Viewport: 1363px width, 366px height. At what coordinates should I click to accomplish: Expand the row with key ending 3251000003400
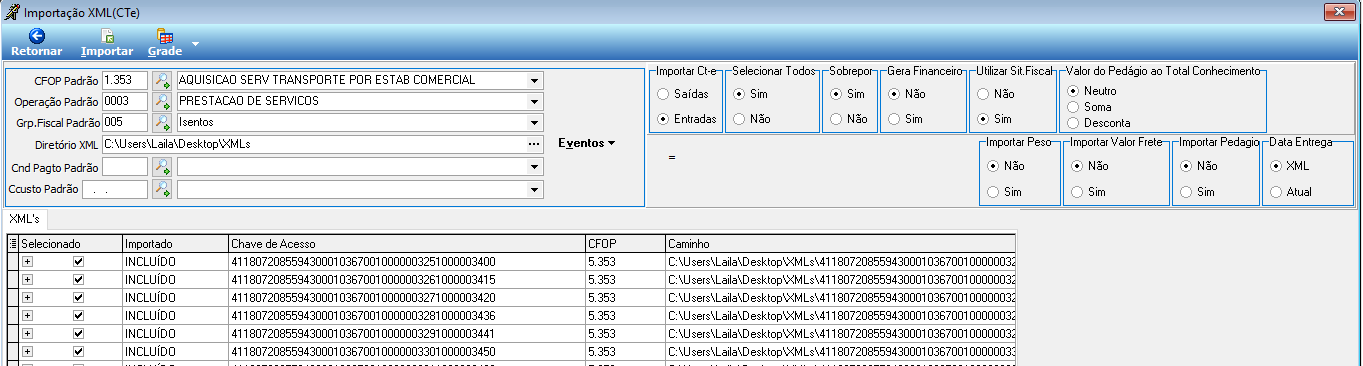(28, 262)
